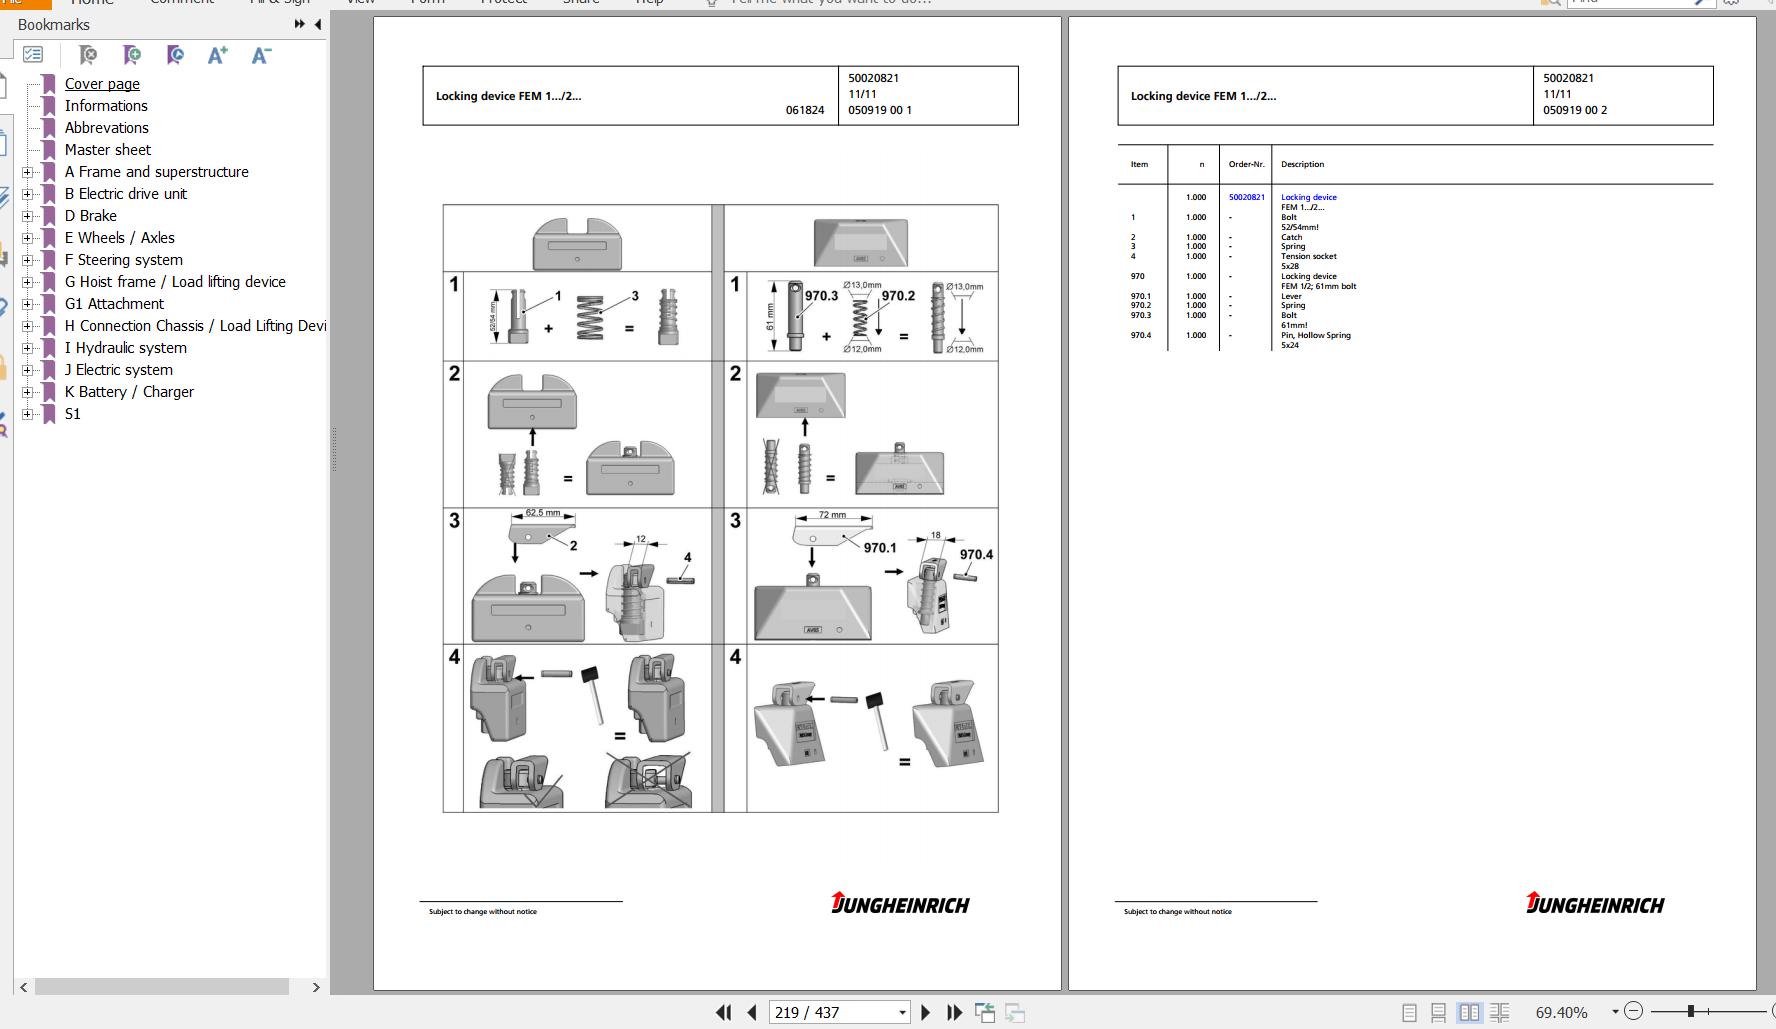Screen dimensions: 1776x1029
Task: Expand the E Wheels / Axles bookmark
Action: coord(28,238)
